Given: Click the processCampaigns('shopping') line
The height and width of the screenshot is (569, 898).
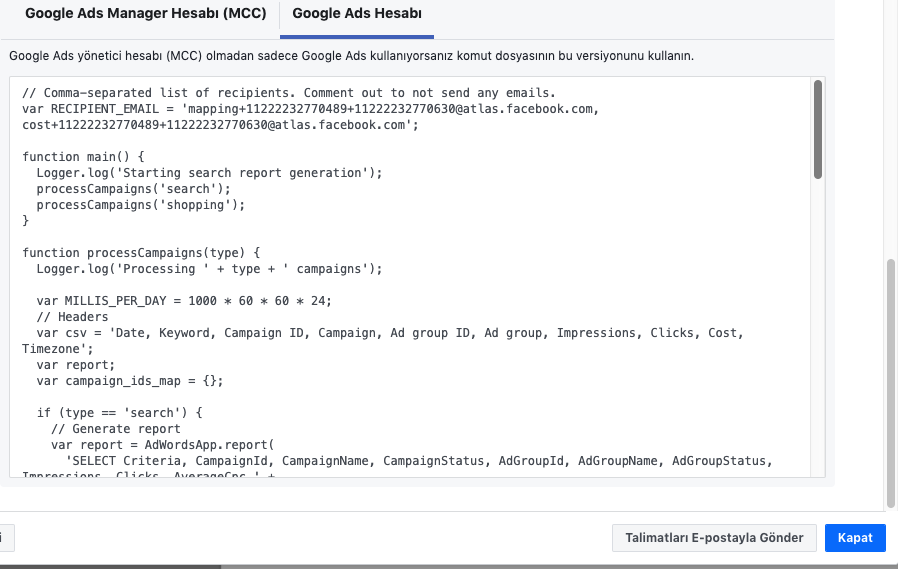Looking at the screenshot, I should point(141,205).
